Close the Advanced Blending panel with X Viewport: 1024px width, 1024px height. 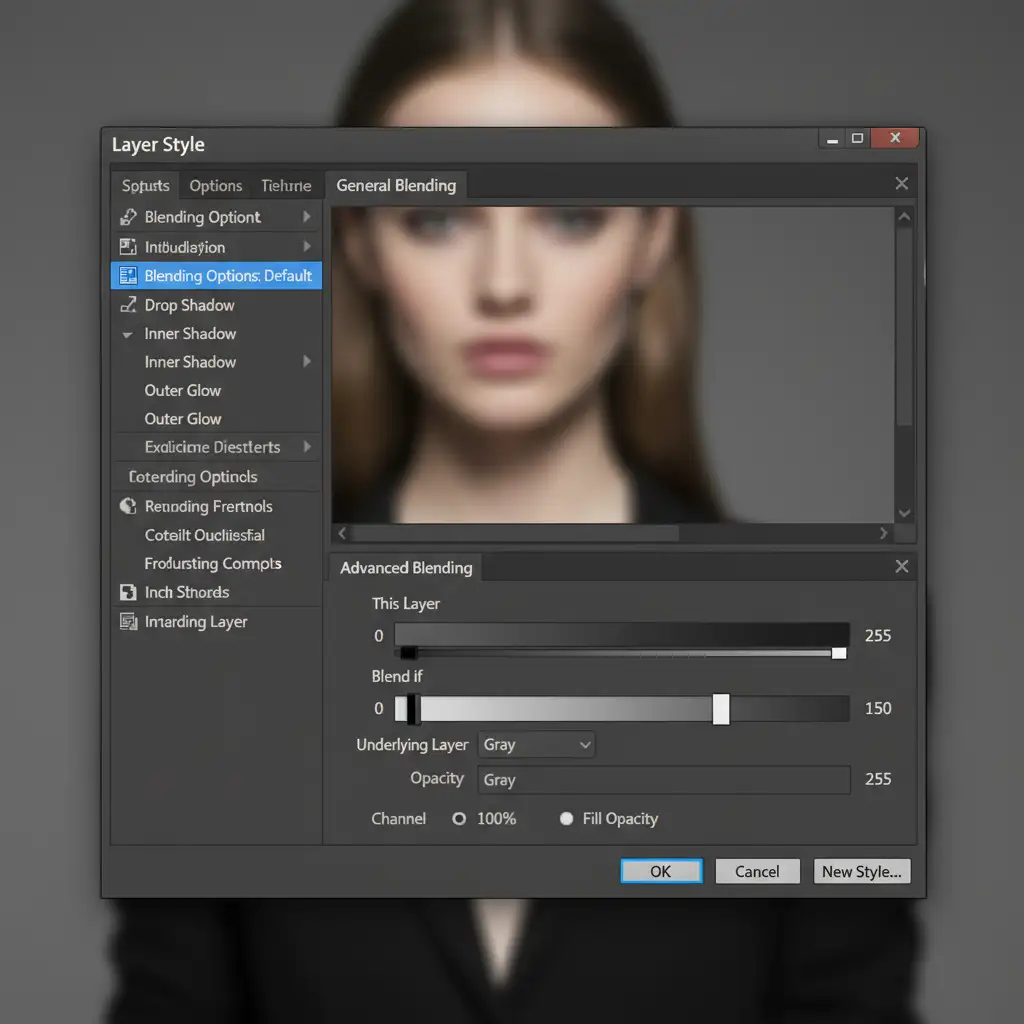pos(901,567)
